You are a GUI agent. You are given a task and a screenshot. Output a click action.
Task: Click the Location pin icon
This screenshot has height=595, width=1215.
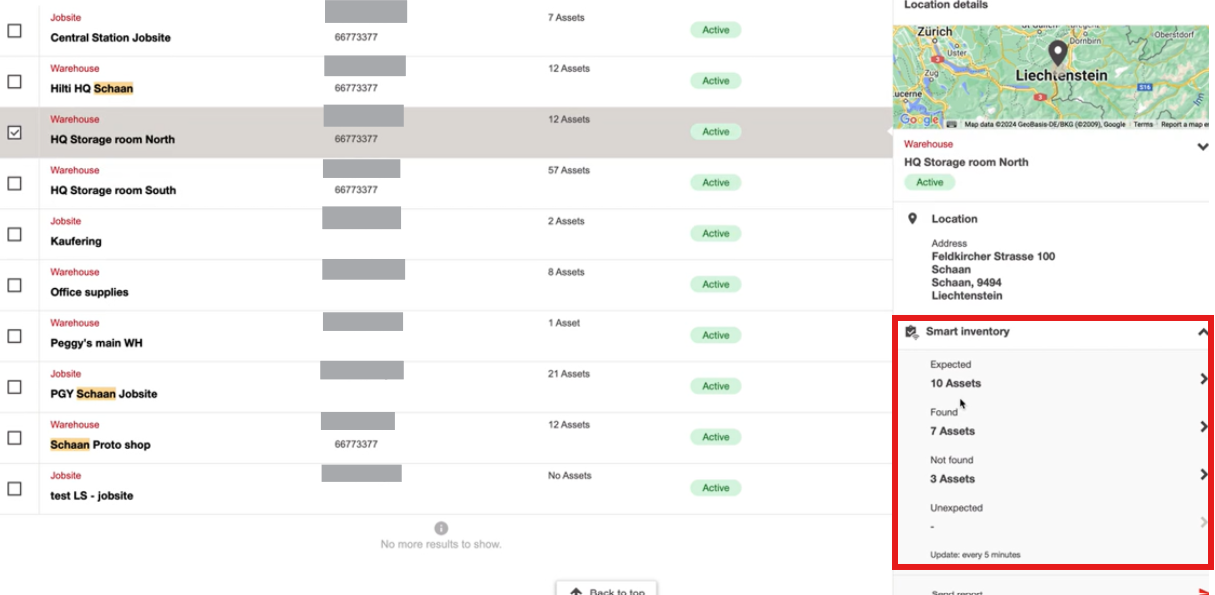coord(912,218)
